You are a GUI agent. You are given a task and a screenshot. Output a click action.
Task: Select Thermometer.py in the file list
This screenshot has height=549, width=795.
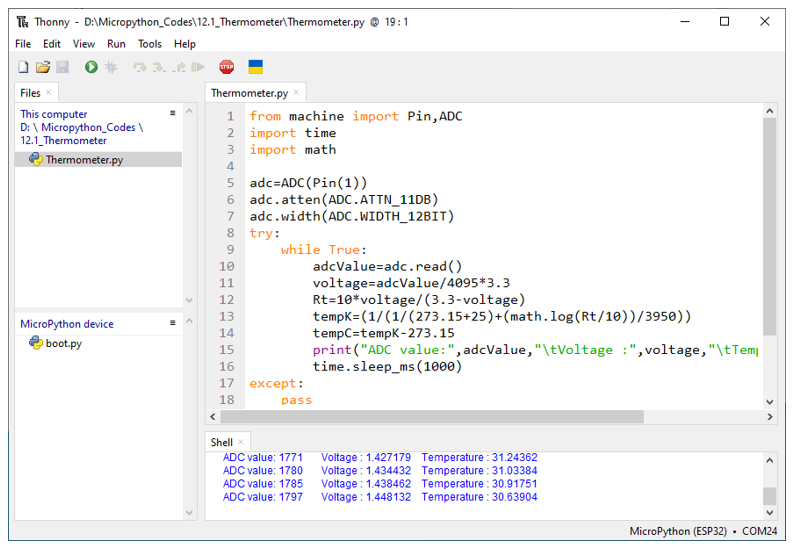98,159
